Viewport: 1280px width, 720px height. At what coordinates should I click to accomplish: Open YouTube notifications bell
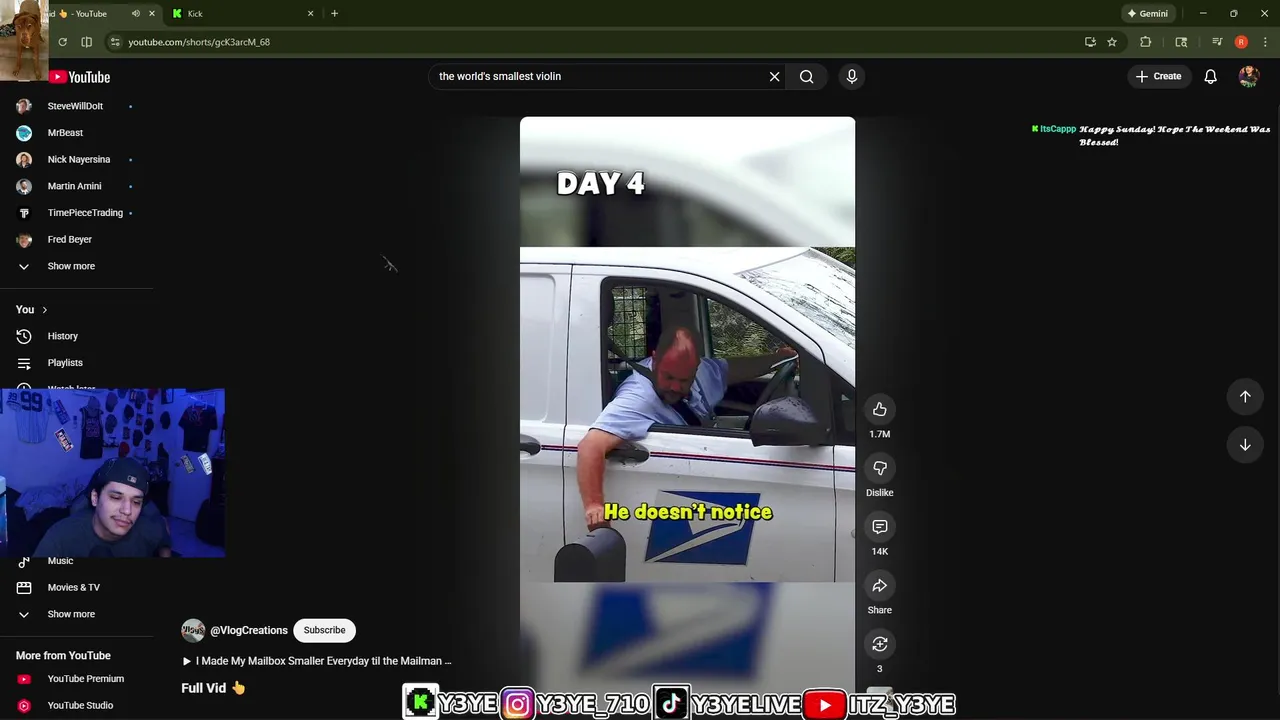tap(1210, 76)
